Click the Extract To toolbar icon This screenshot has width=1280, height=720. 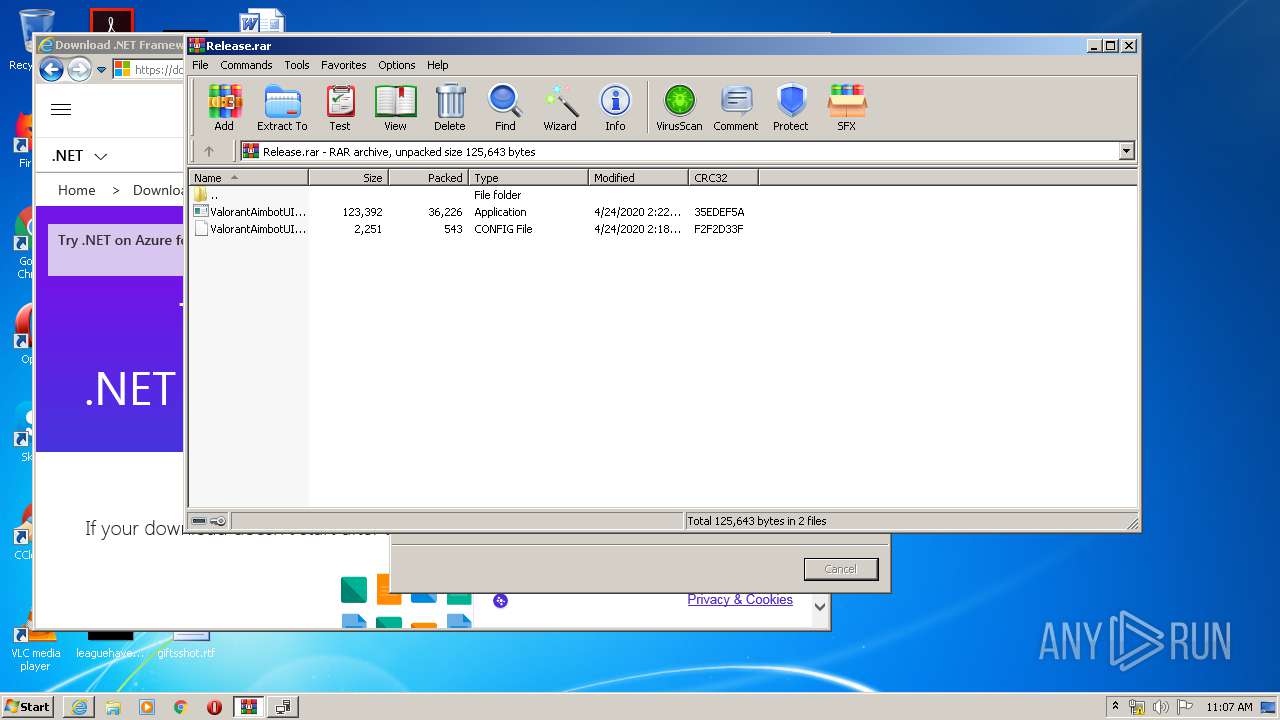pyautogui.click(x=282, y=108)
